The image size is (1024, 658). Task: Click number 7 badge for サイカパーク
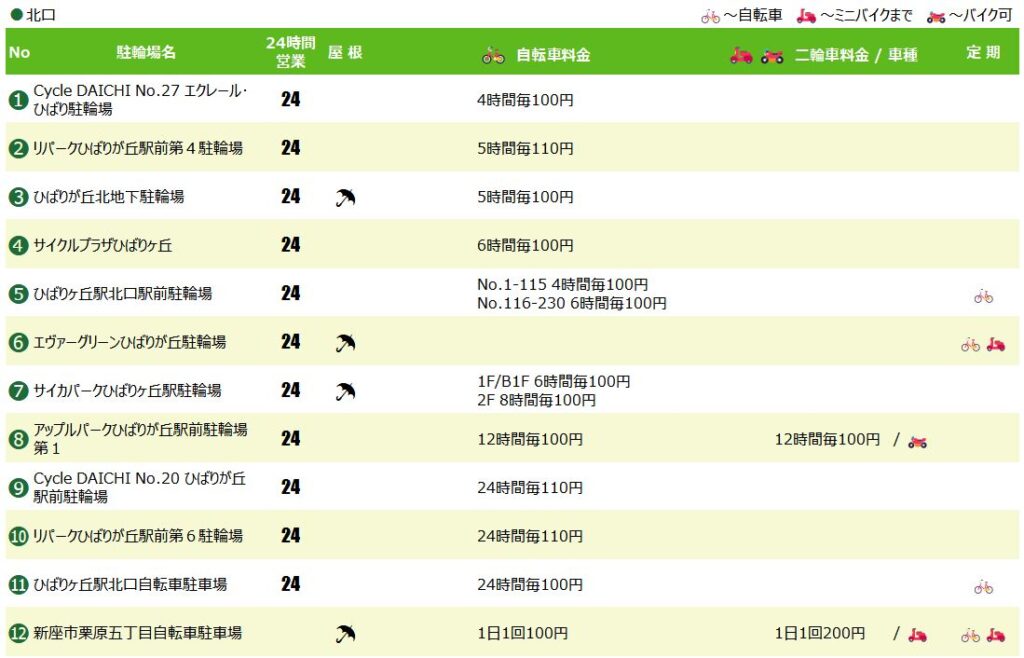click(18, 390)
